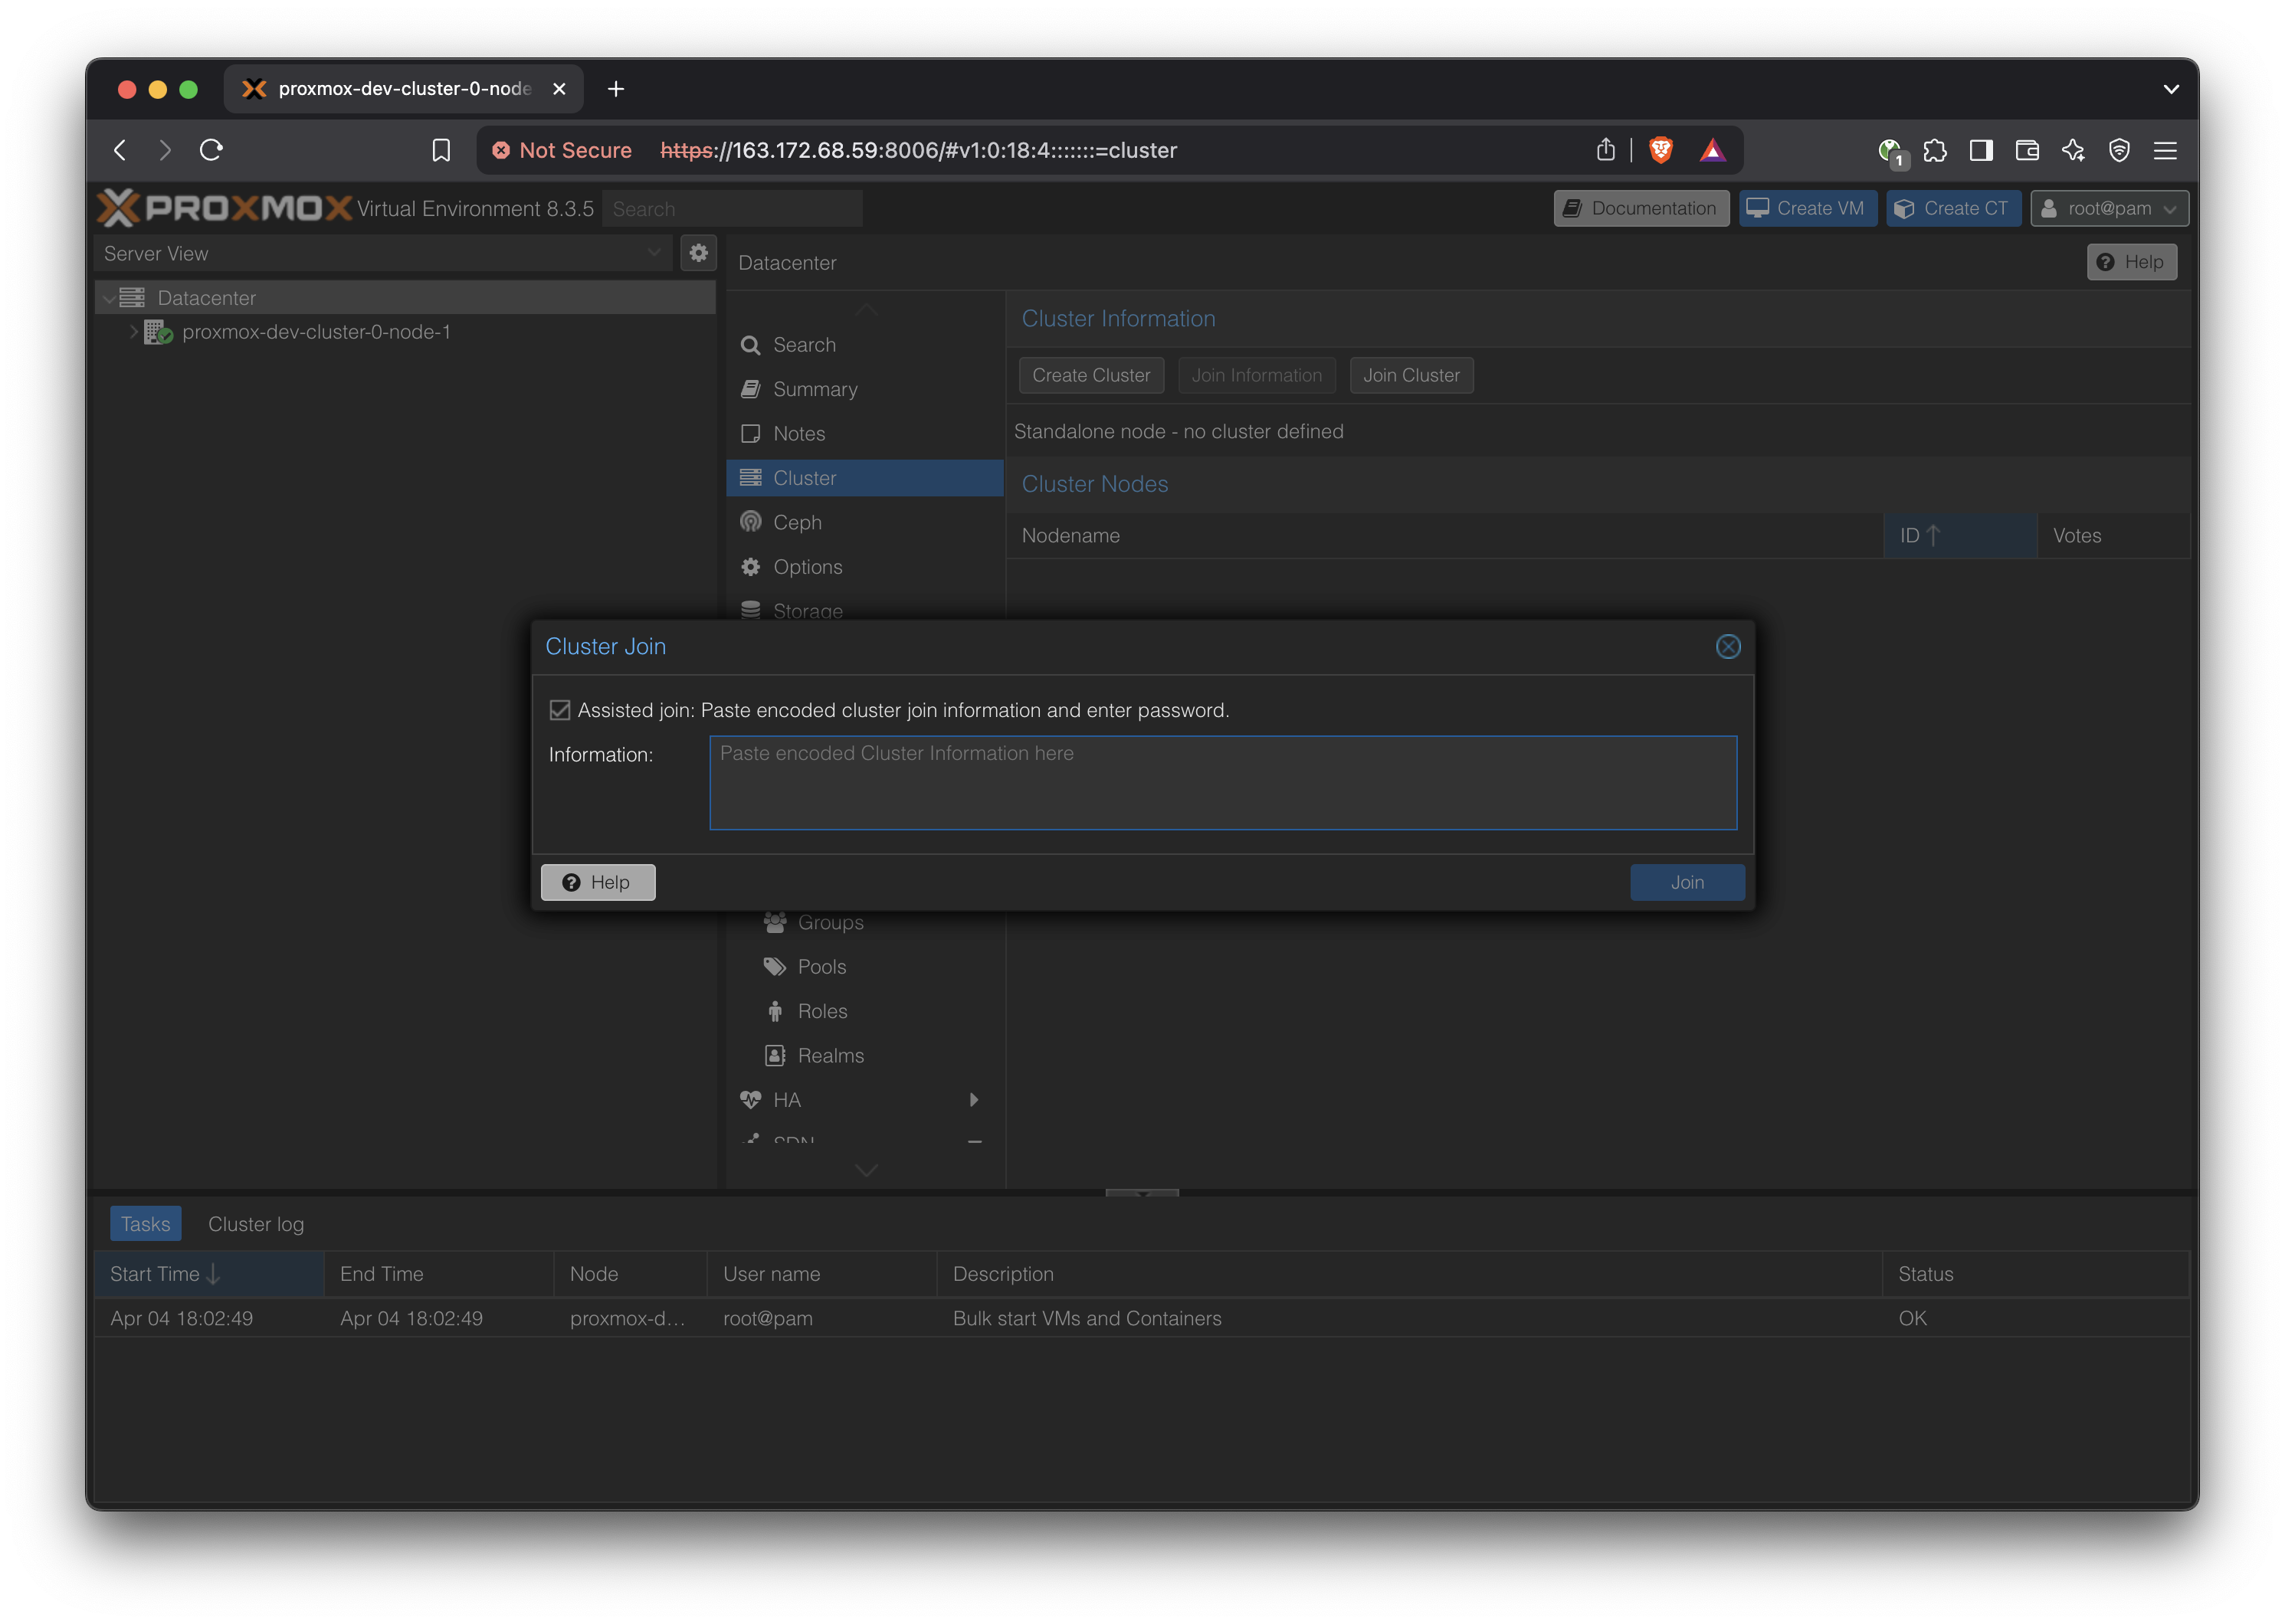Close Cluster Join dialog with X icon
Image resolution: width=2285 pixels, height=1624 pixels.
(1727, 647)
